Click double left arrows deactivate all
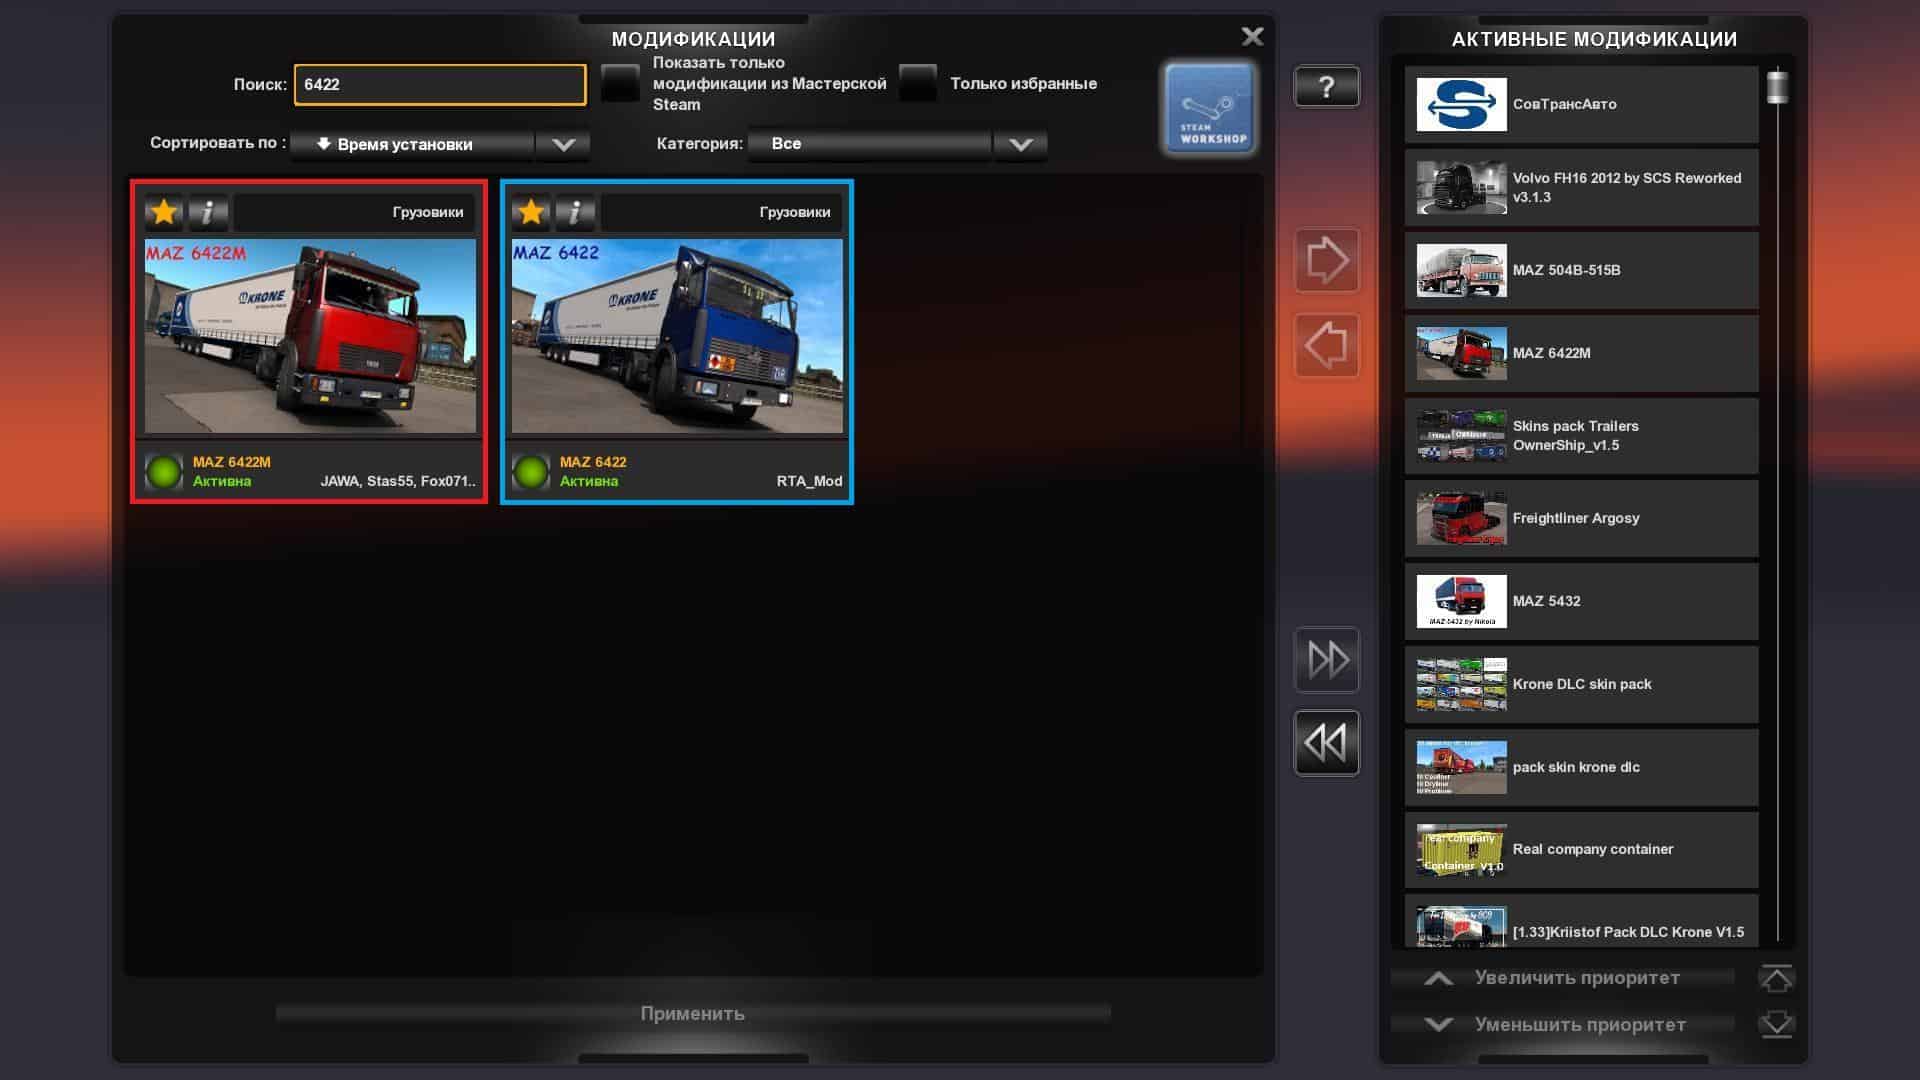 click(1326, 743)
